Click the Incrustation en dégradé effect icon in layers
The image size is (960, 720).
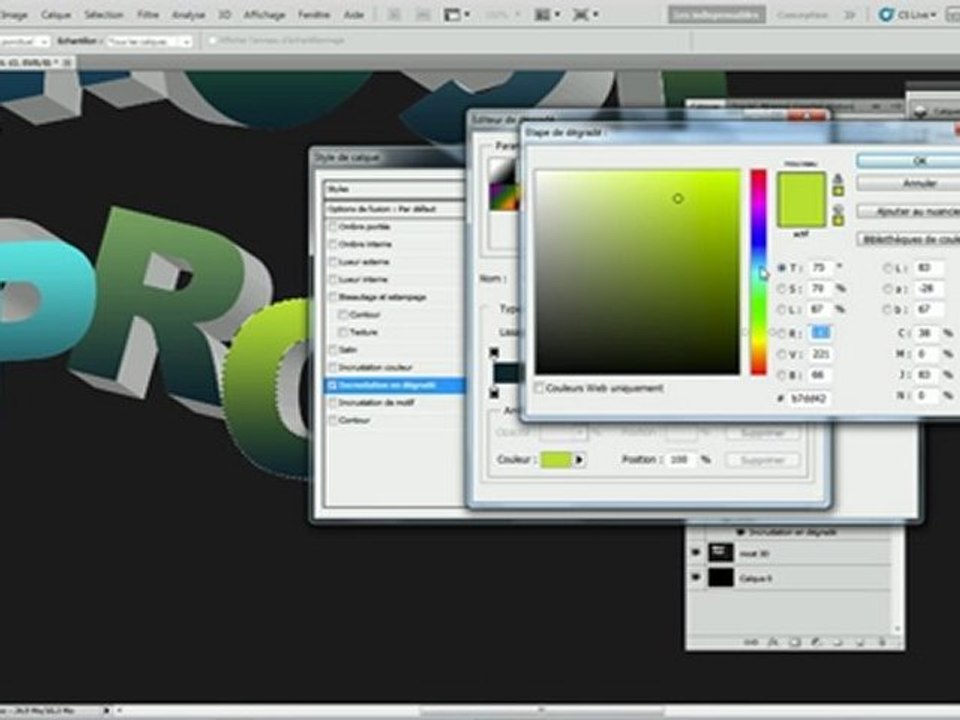[740, 532]
